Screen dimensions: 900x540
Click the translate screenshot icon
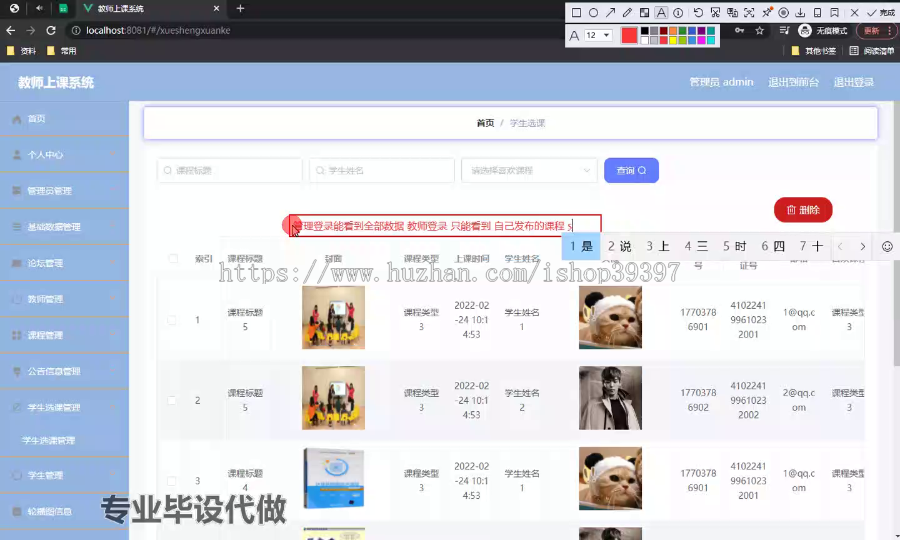[x=732, y=12]
